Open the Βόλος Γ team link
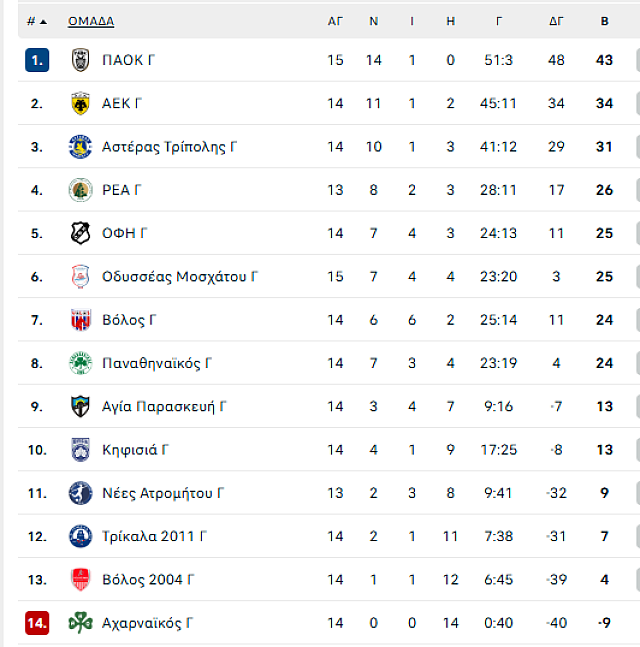The image size is (640, 647). (129, 320)
